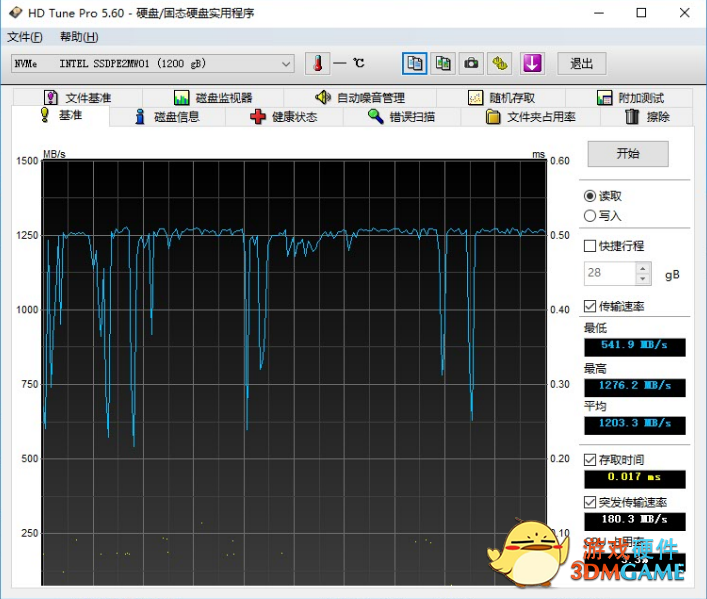Copy screenshot to clipboard icon
This screenshot has height=599, width=707.
coord(443,63)
